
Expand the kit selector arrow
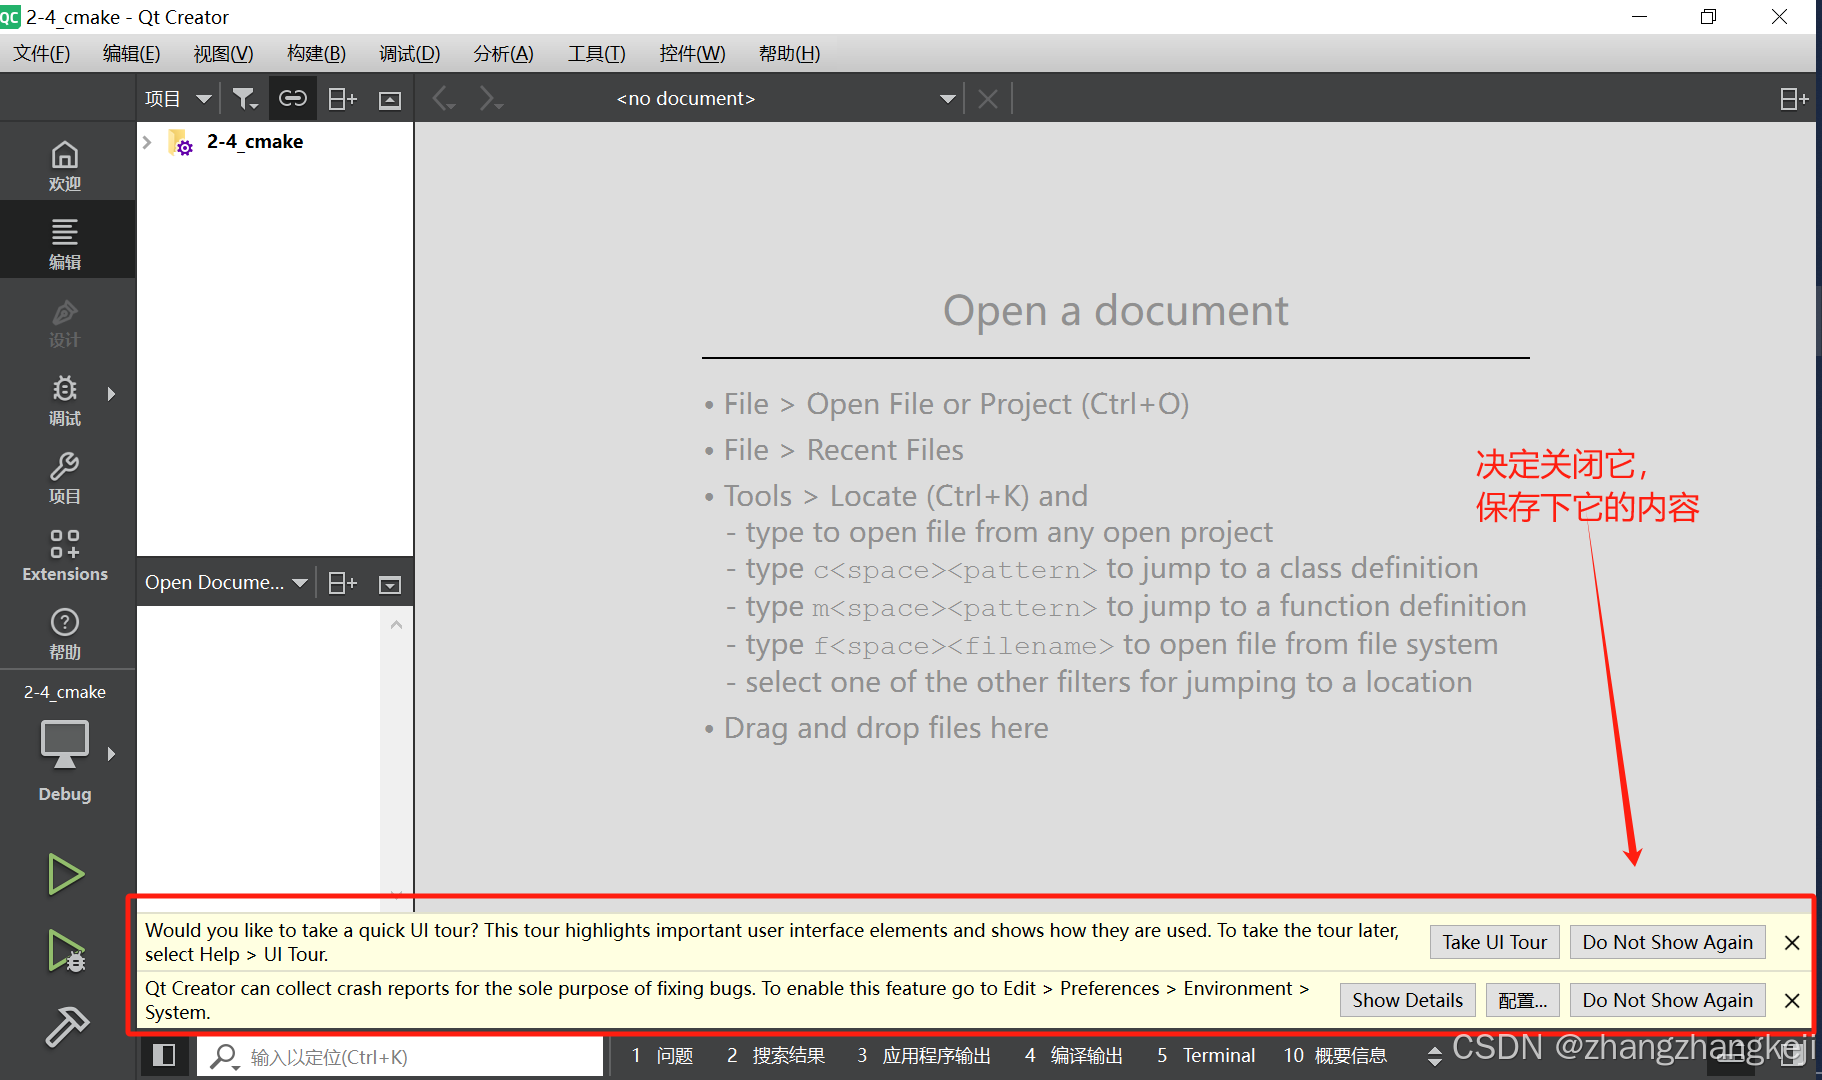[111, 754]
